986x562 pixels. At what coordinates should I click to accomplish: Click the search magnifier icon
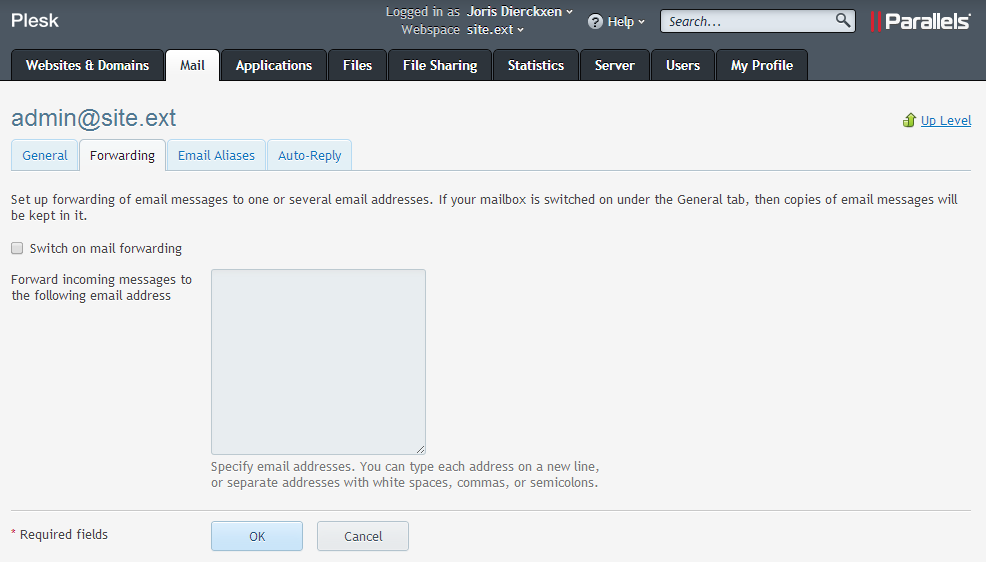[x=843, y=20]
